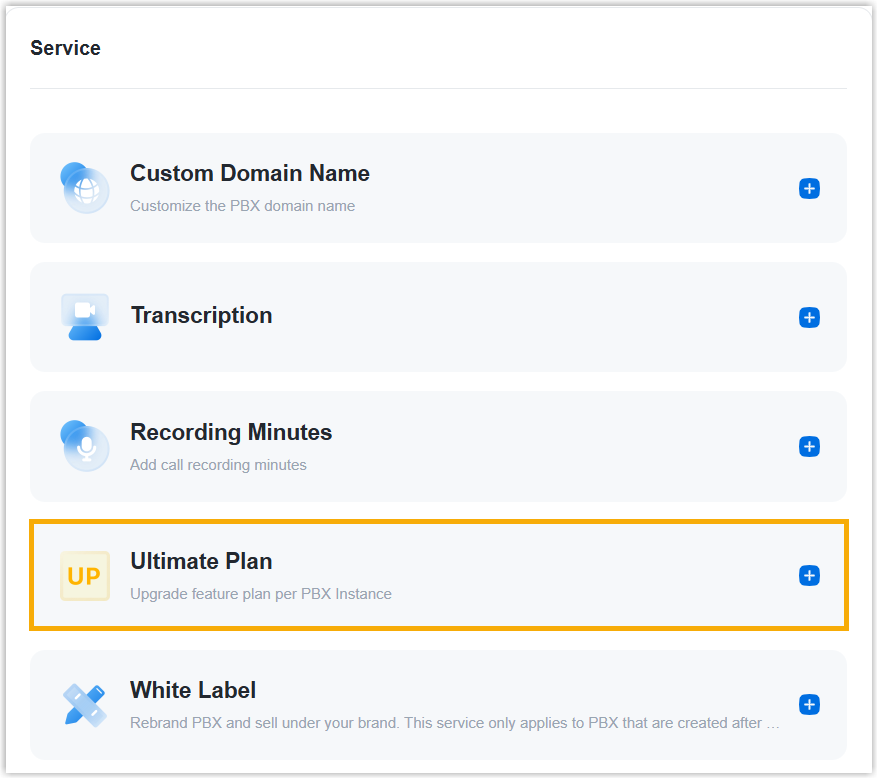Click "Upgrade feature plan per PBX Instance" text
The image size is (878, 779).
click(x=261, y=594)
